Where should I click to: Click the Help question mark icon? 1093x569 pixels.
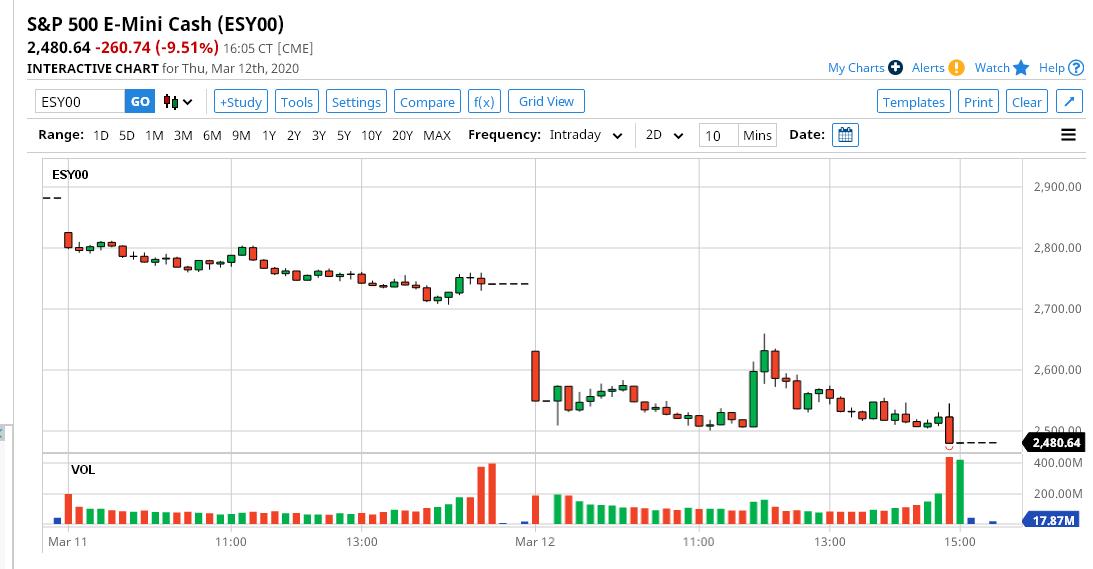[x=1076, y=68]
